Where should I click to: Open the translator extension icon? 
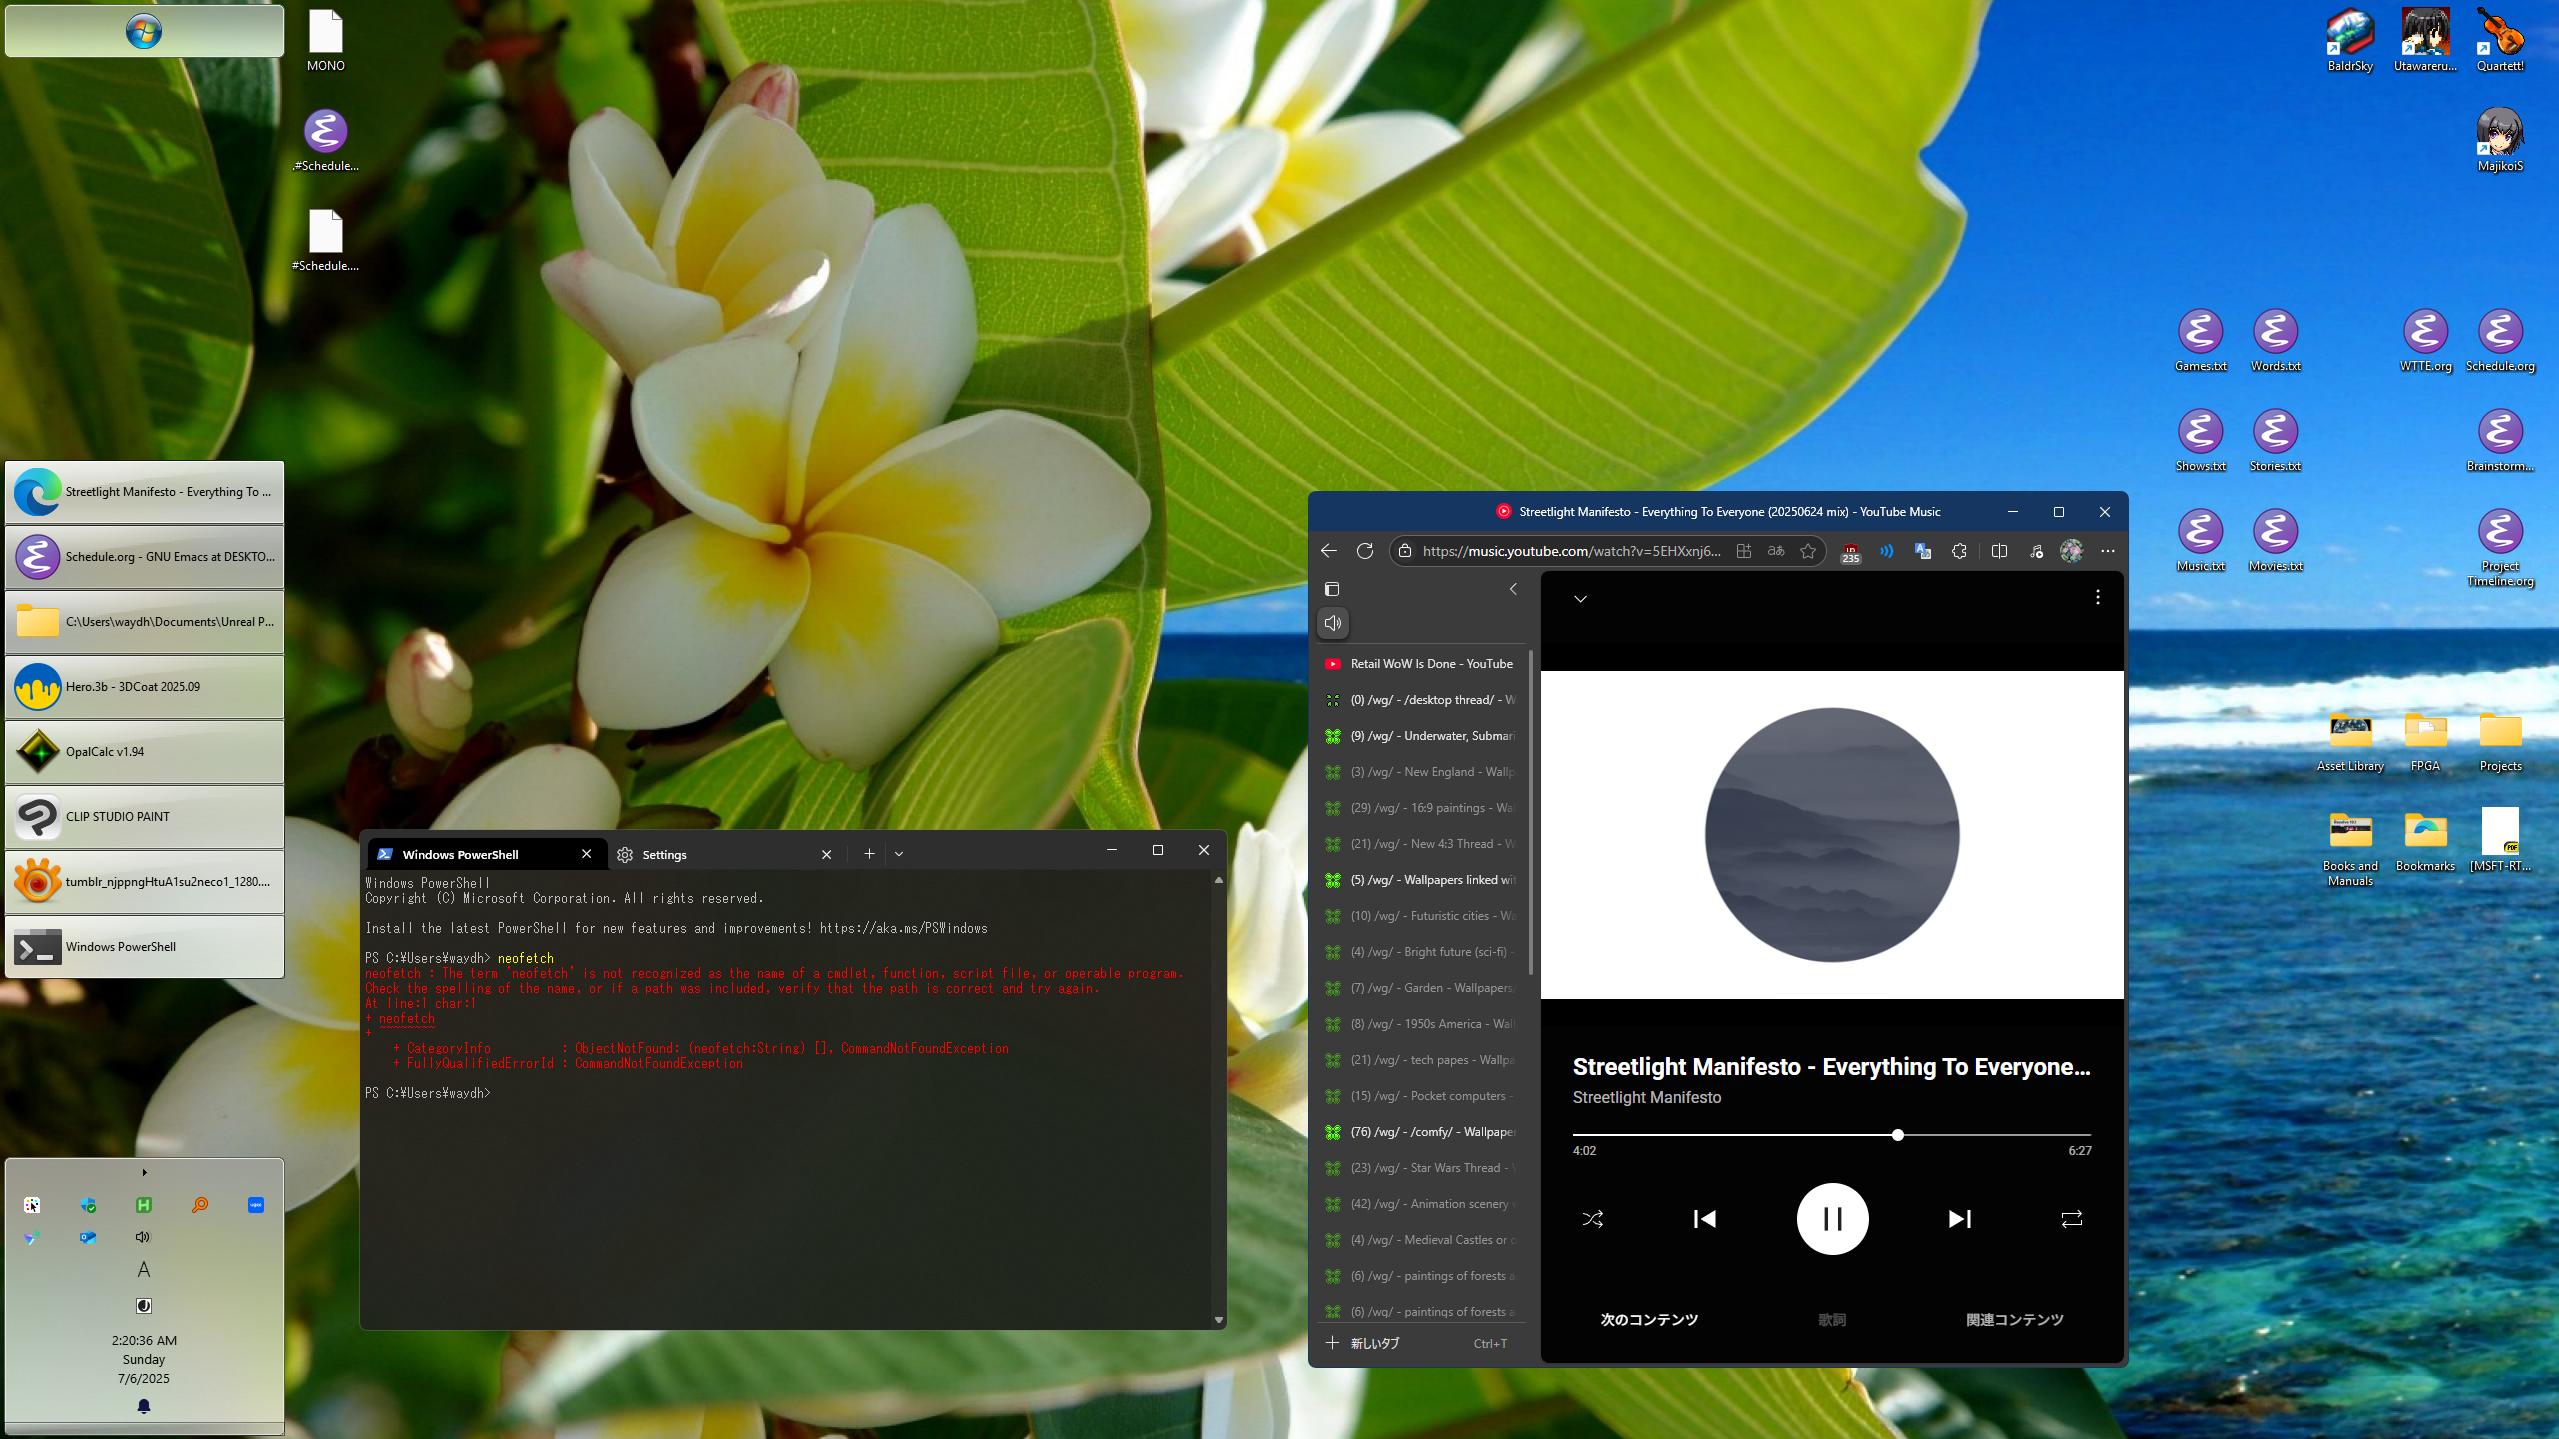(1922, 551)
